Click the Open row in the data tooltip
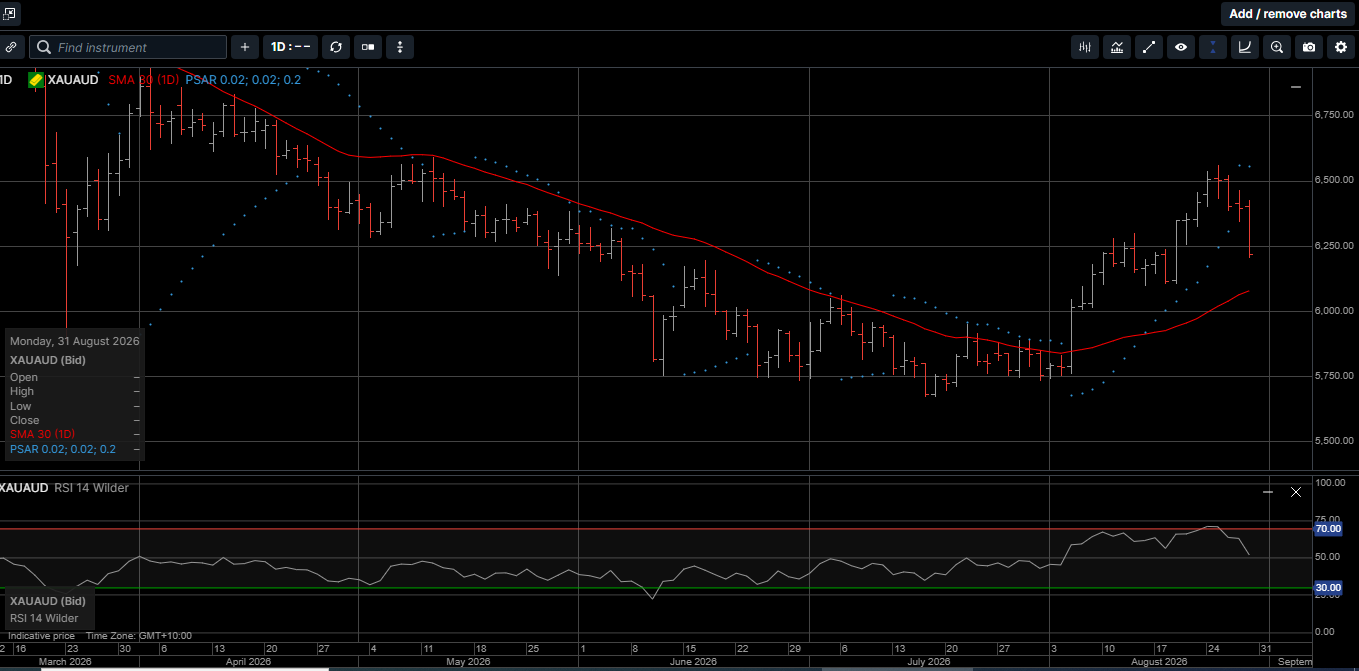Viewport: 1359px width, 671px height. [x=74, y=377]
